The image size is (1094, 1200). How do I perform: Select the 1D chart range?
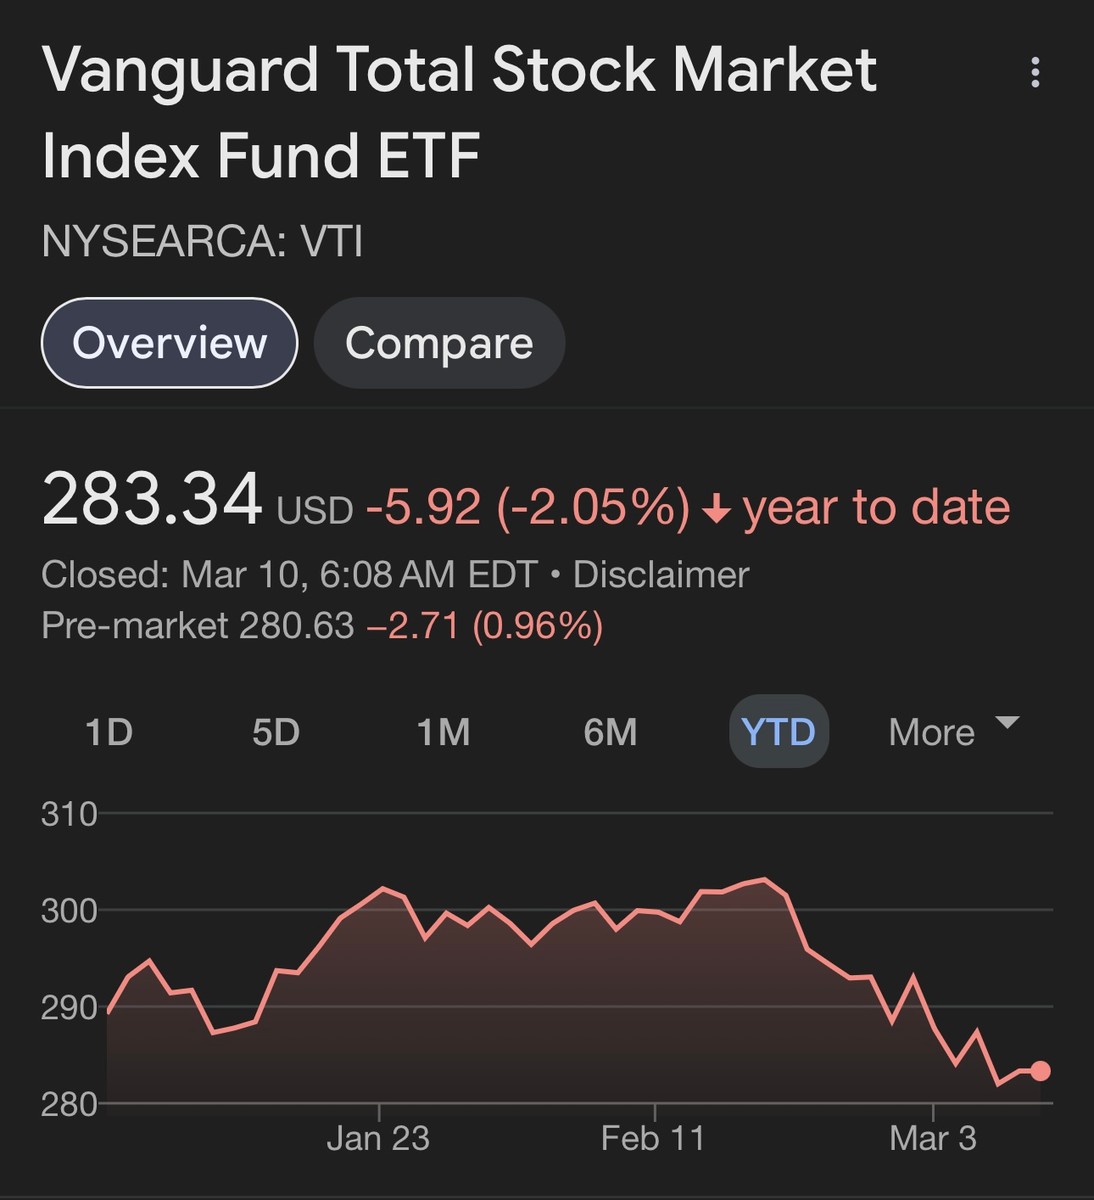pyautogui.click(x=109, y=732)
